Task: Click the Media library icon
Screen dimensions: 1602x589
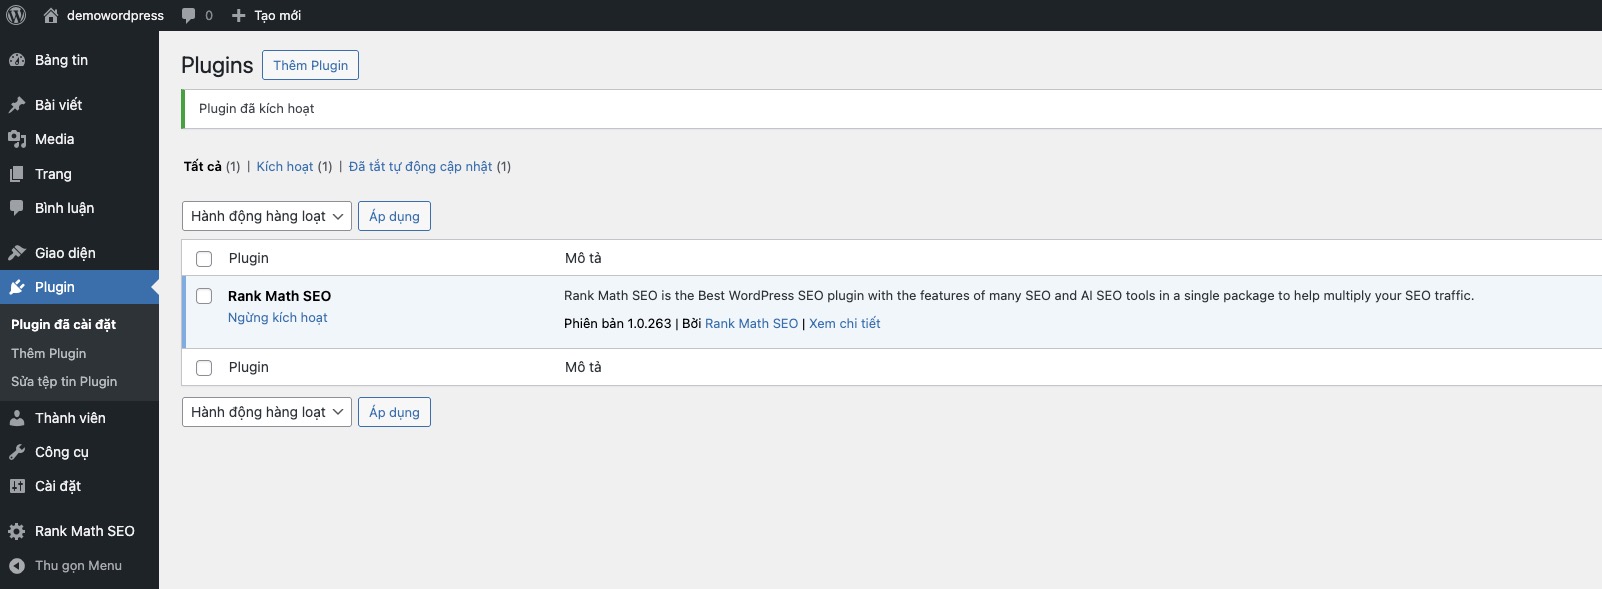Action: click(17, 139)
